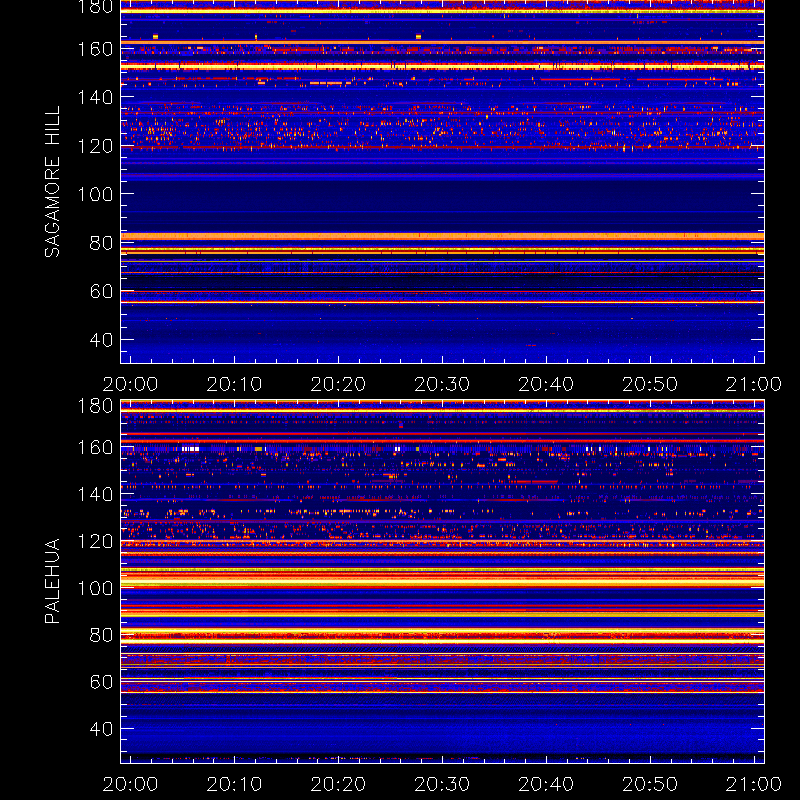Click 21:00 below the Palehua plot
800x800 pixels.
[754, 784]
